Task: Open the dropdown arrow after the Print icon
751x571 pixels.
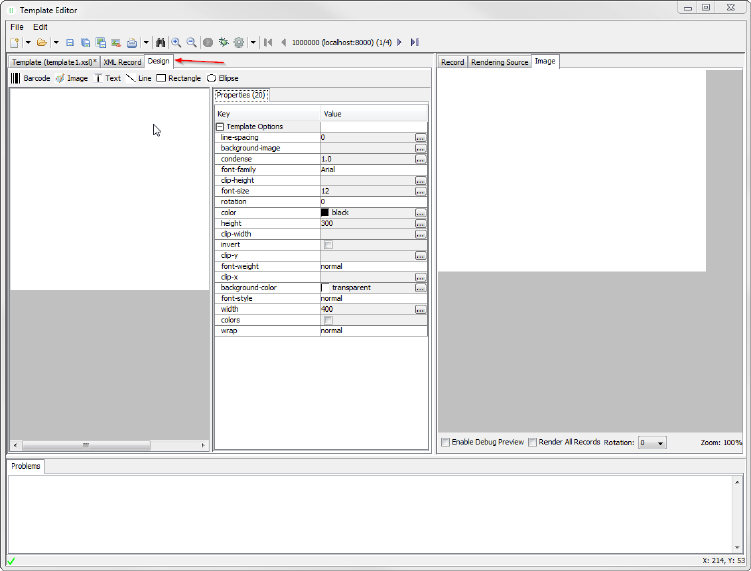Action: click(146, 43)
